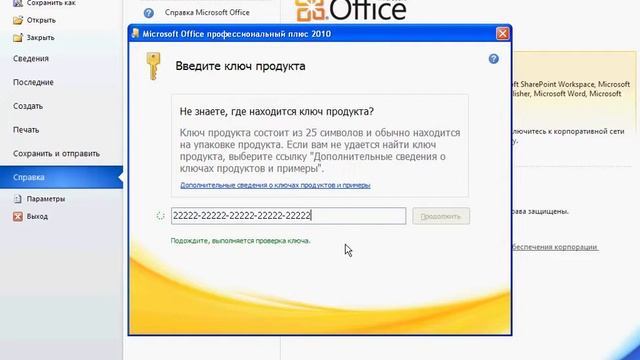Click the gray paragraph about 25 символов
Image resolution: width=640 pixels, height=360 pixels.
pos(320,150)
